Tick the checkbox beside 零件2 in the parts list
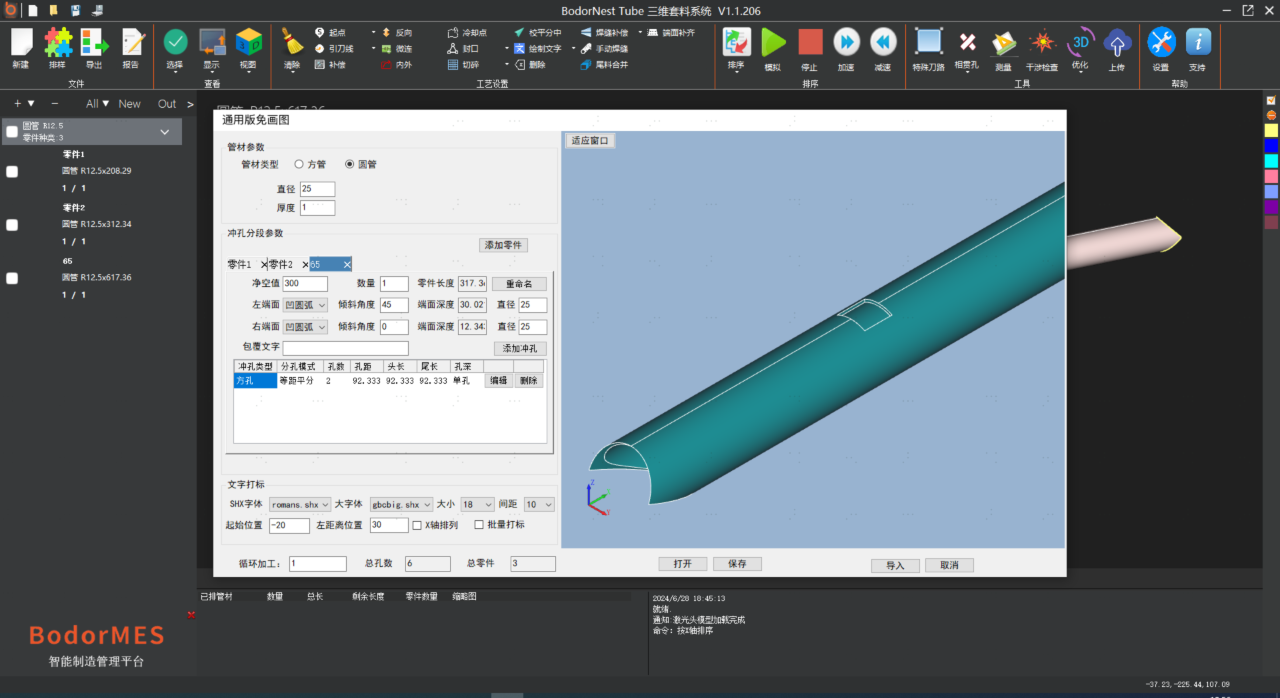This screenshot has height=698, width=1280. click(12, 225)
